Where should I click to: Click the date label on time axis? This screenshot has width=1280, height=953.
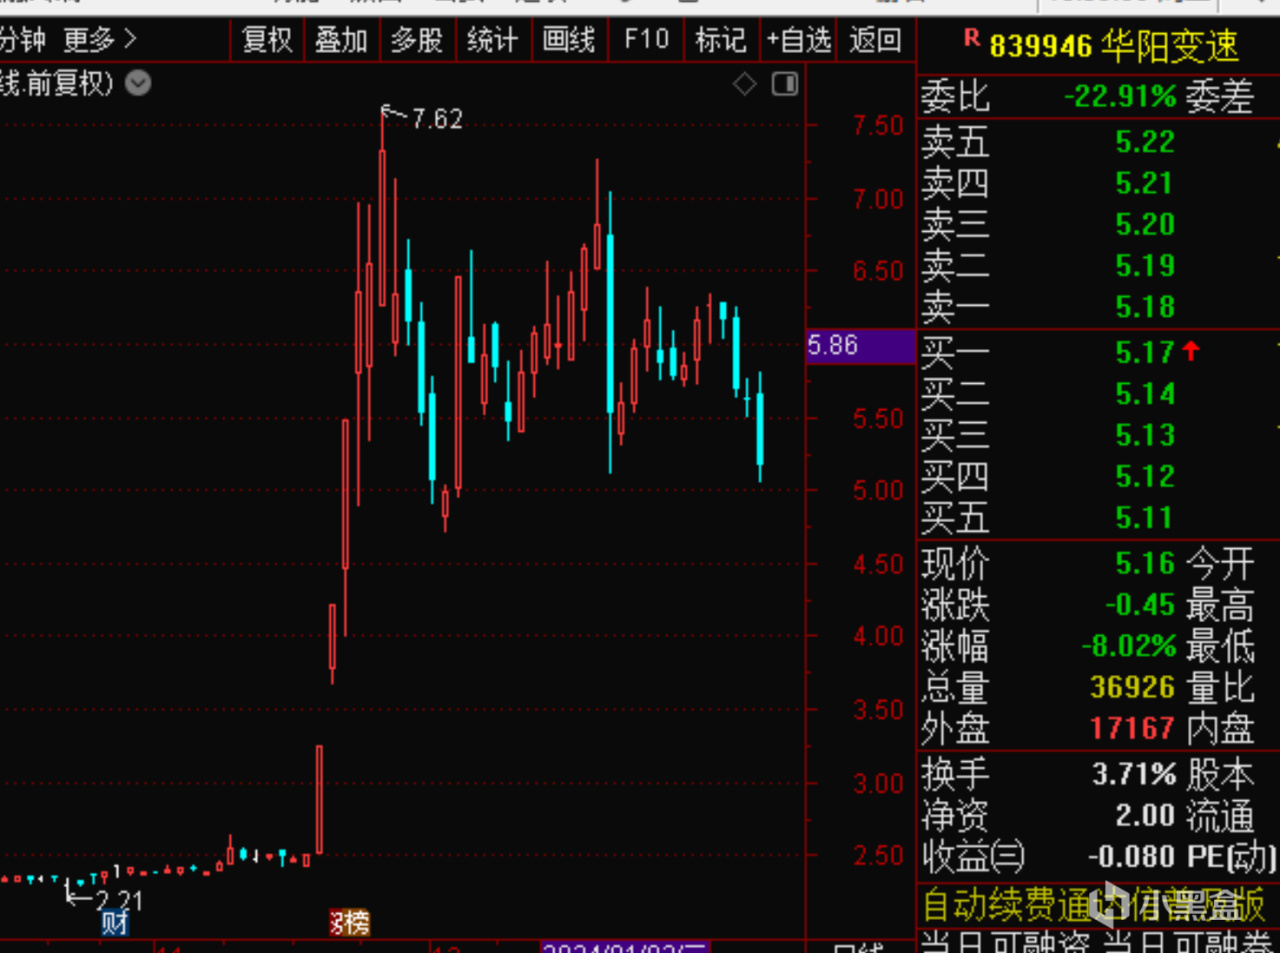(625, 947)
